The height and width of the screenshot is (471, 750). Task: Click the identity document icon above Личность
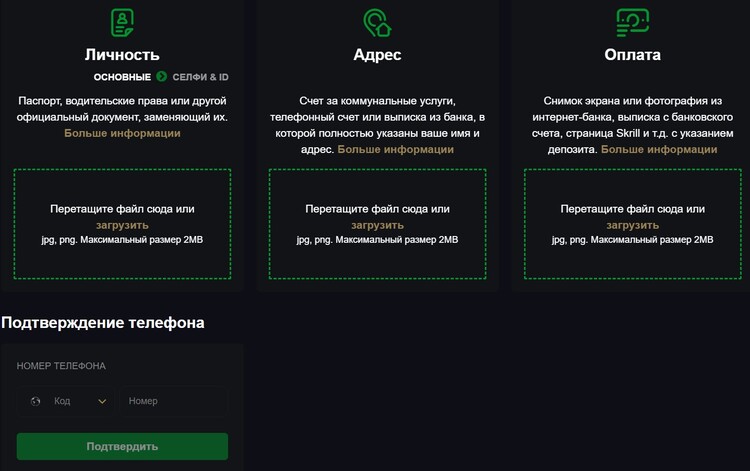122,20
